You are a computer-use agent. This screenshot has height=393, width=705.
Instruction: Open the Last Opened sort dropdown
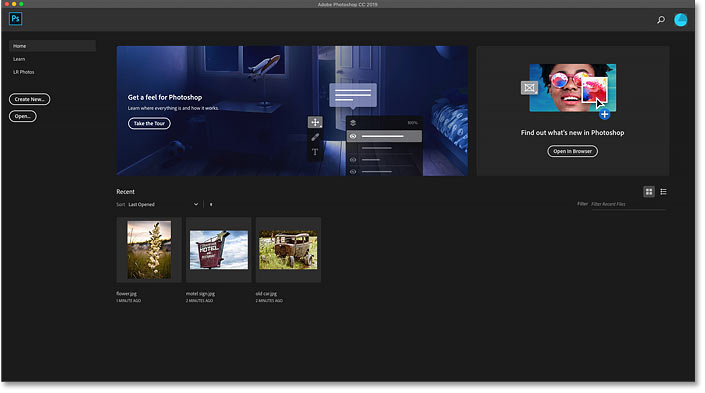point(163,205)
